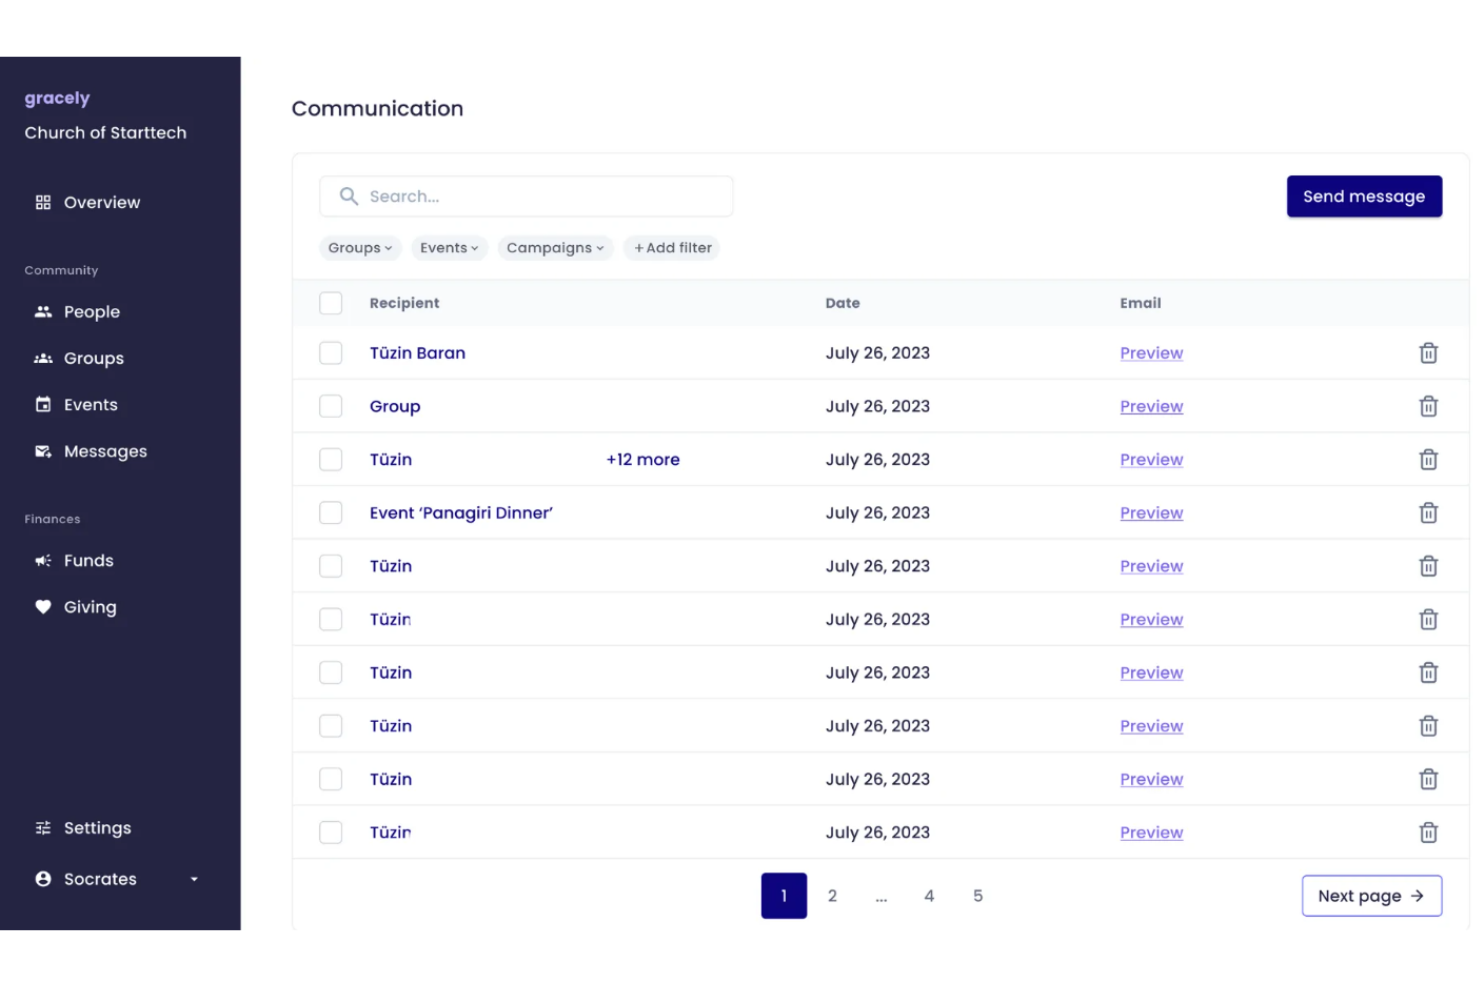Expand the Socrates account menu chevron
The height and width of the screenshot is (987, 1480).
tap(194, 879)
